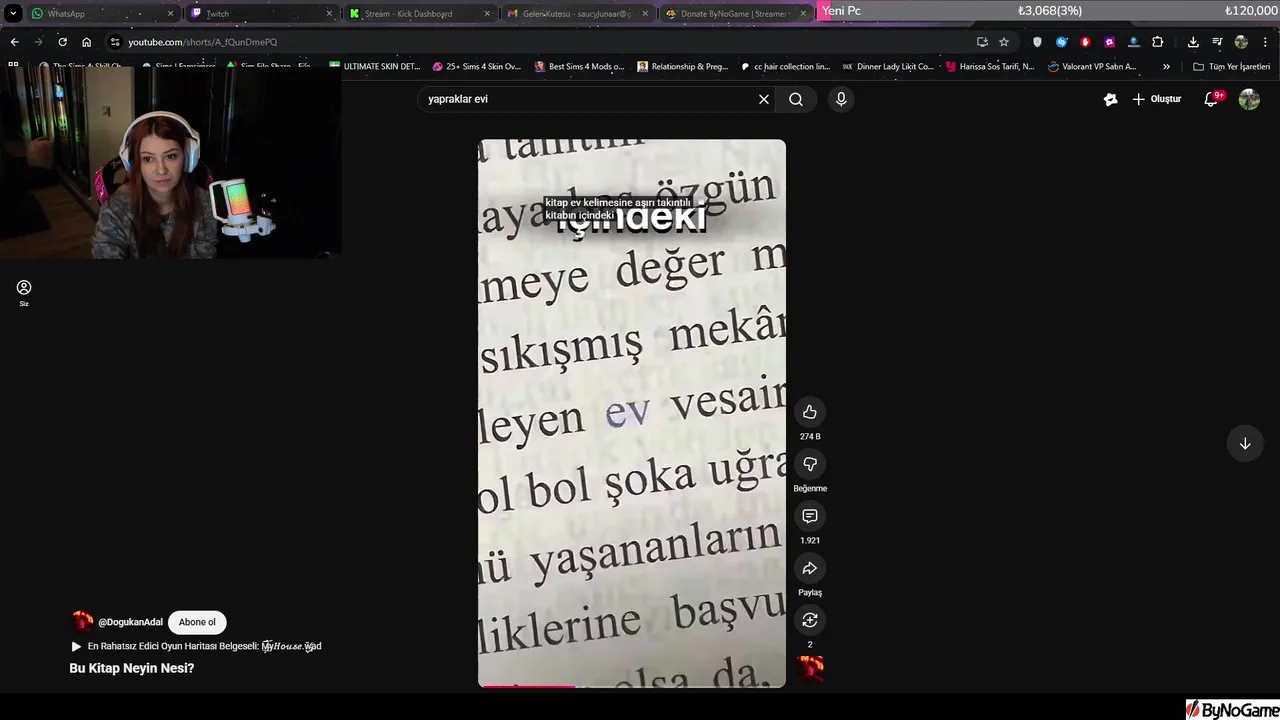1280x720 pixels.
Task: Open the sound thumbnail below the remix icon
Action: [810, 669]
